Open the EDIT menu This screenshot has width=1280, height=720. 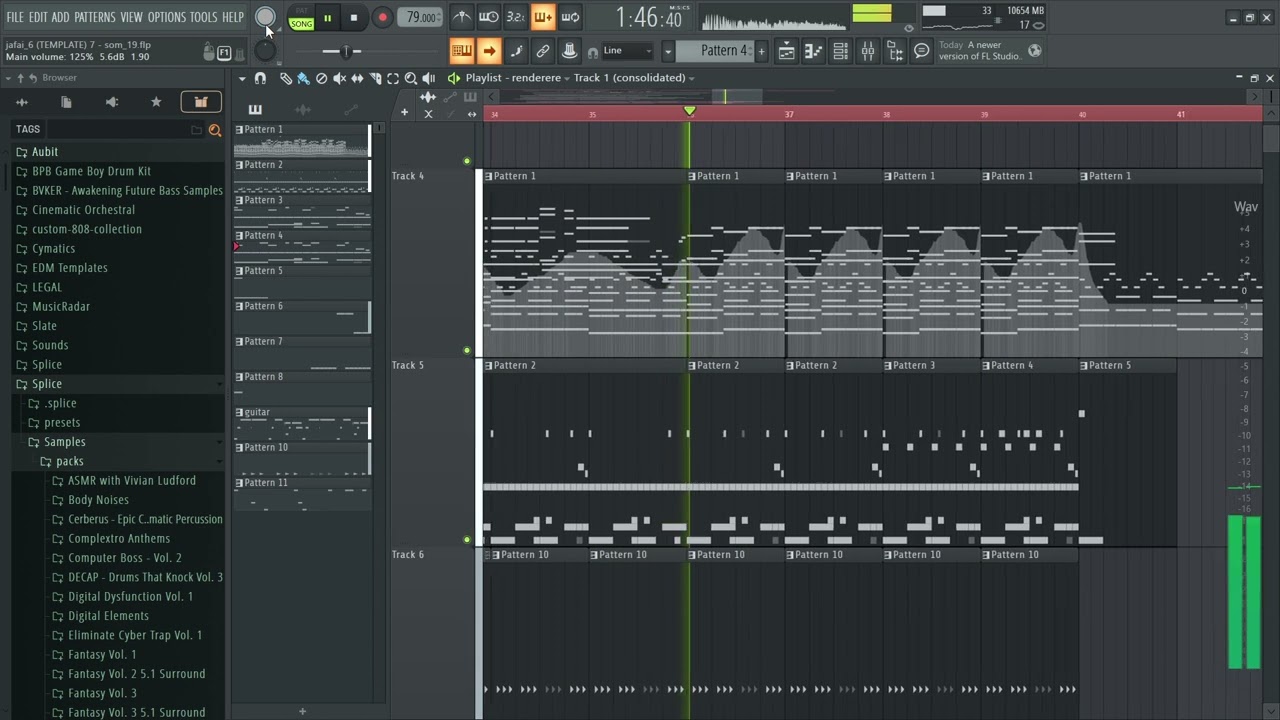[38, 17]
